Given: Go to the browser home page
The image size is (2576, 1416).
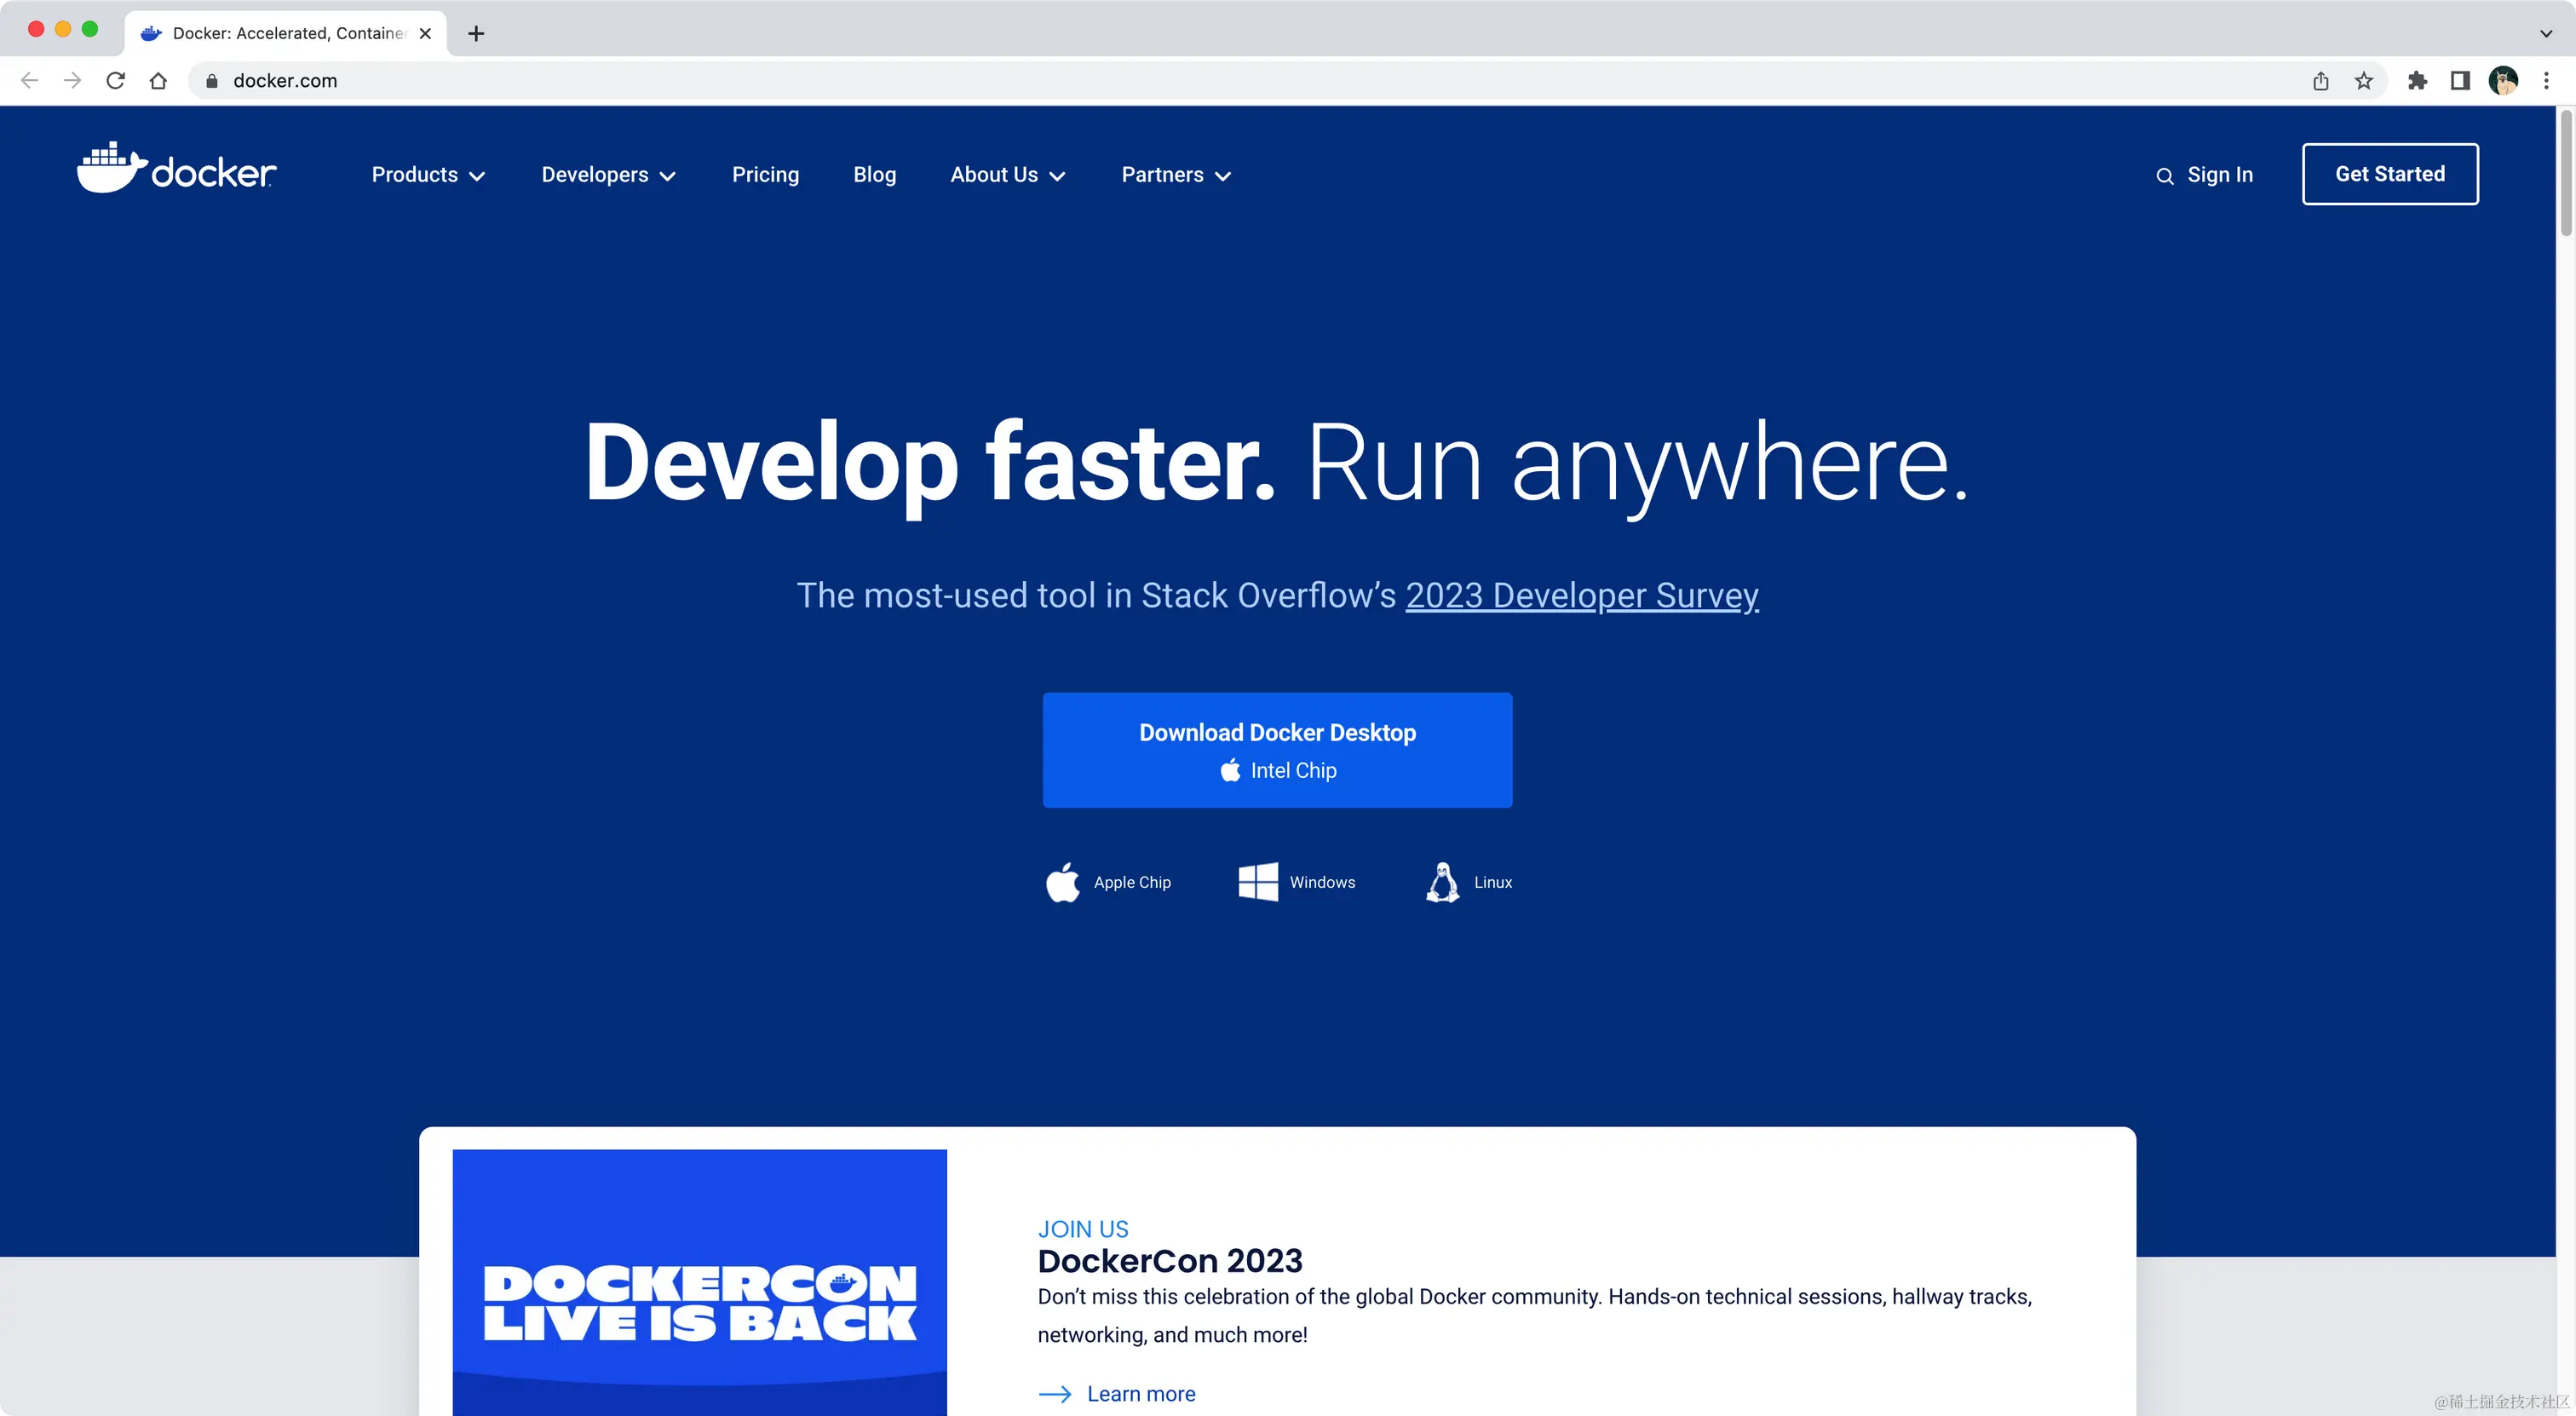Looking at the screenshot, I should [x=158, y=80].
